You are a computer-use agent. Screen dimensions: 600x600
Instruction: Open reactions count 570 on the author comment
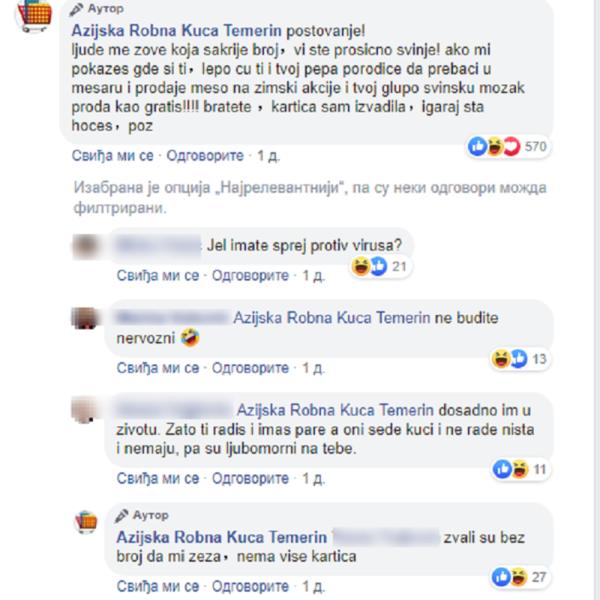pyautogui.click(x=509, y=146)
